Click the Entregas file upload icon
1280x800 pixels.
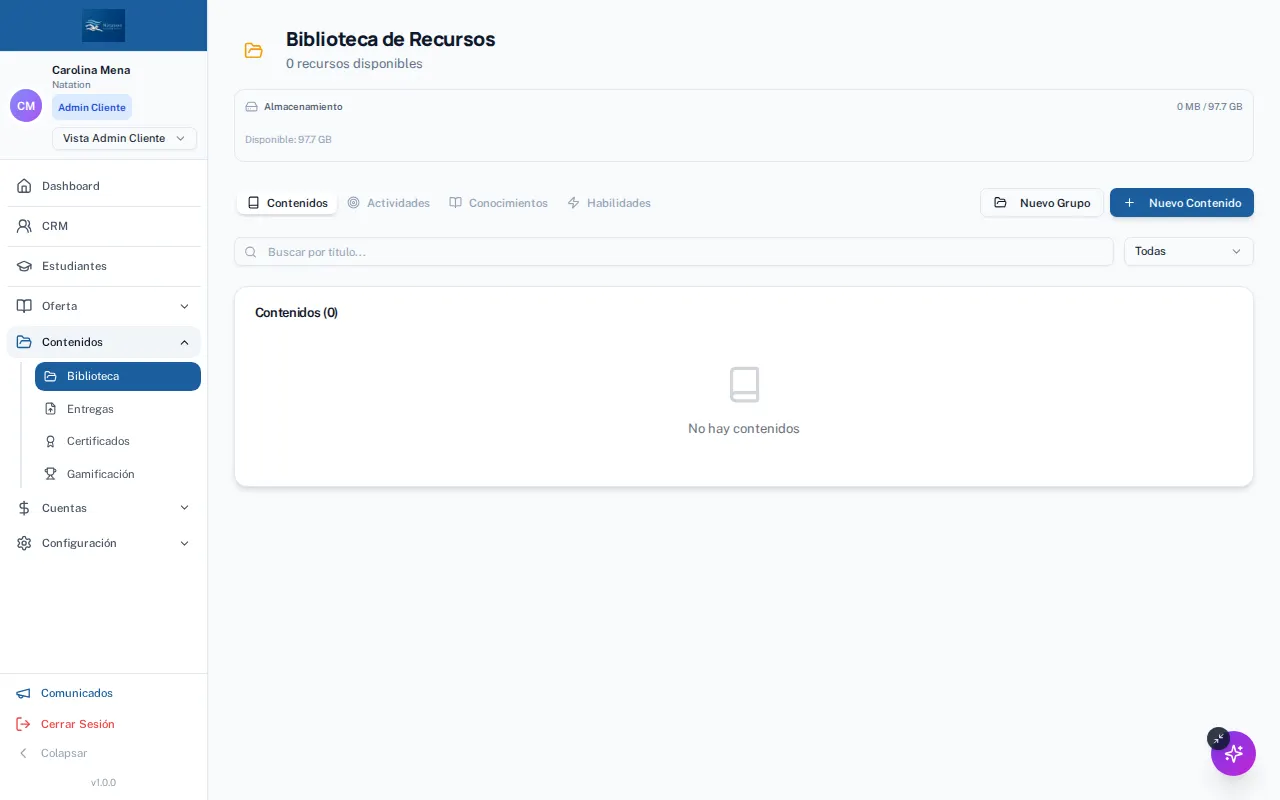[50, 409]
